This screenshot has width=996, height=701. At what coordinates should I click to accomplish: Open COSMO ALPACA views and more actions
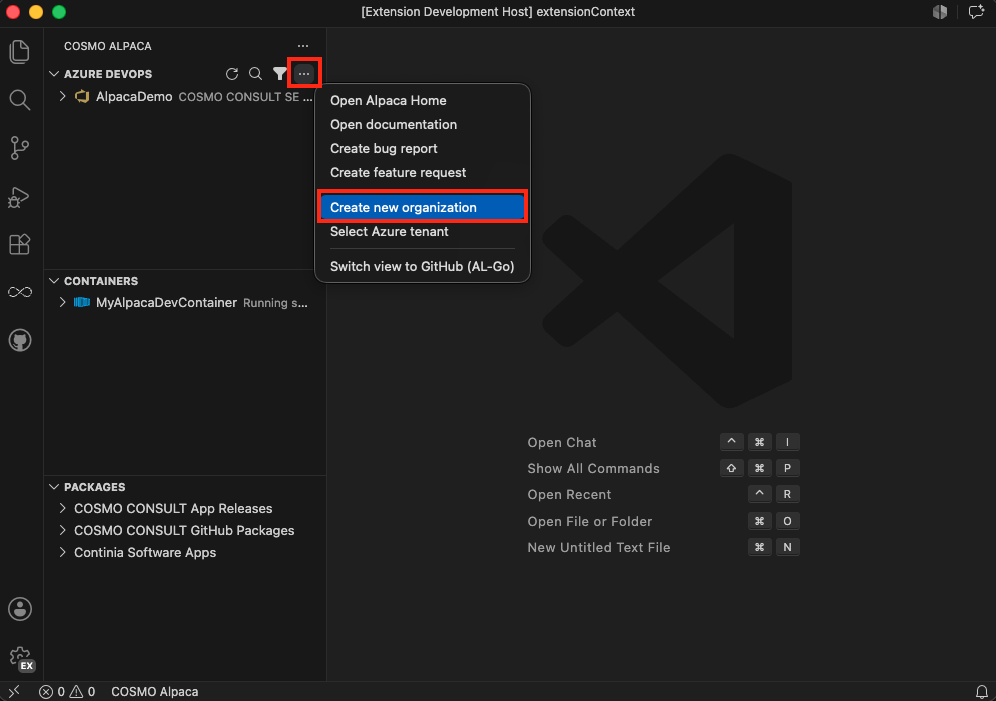point(303,46)
